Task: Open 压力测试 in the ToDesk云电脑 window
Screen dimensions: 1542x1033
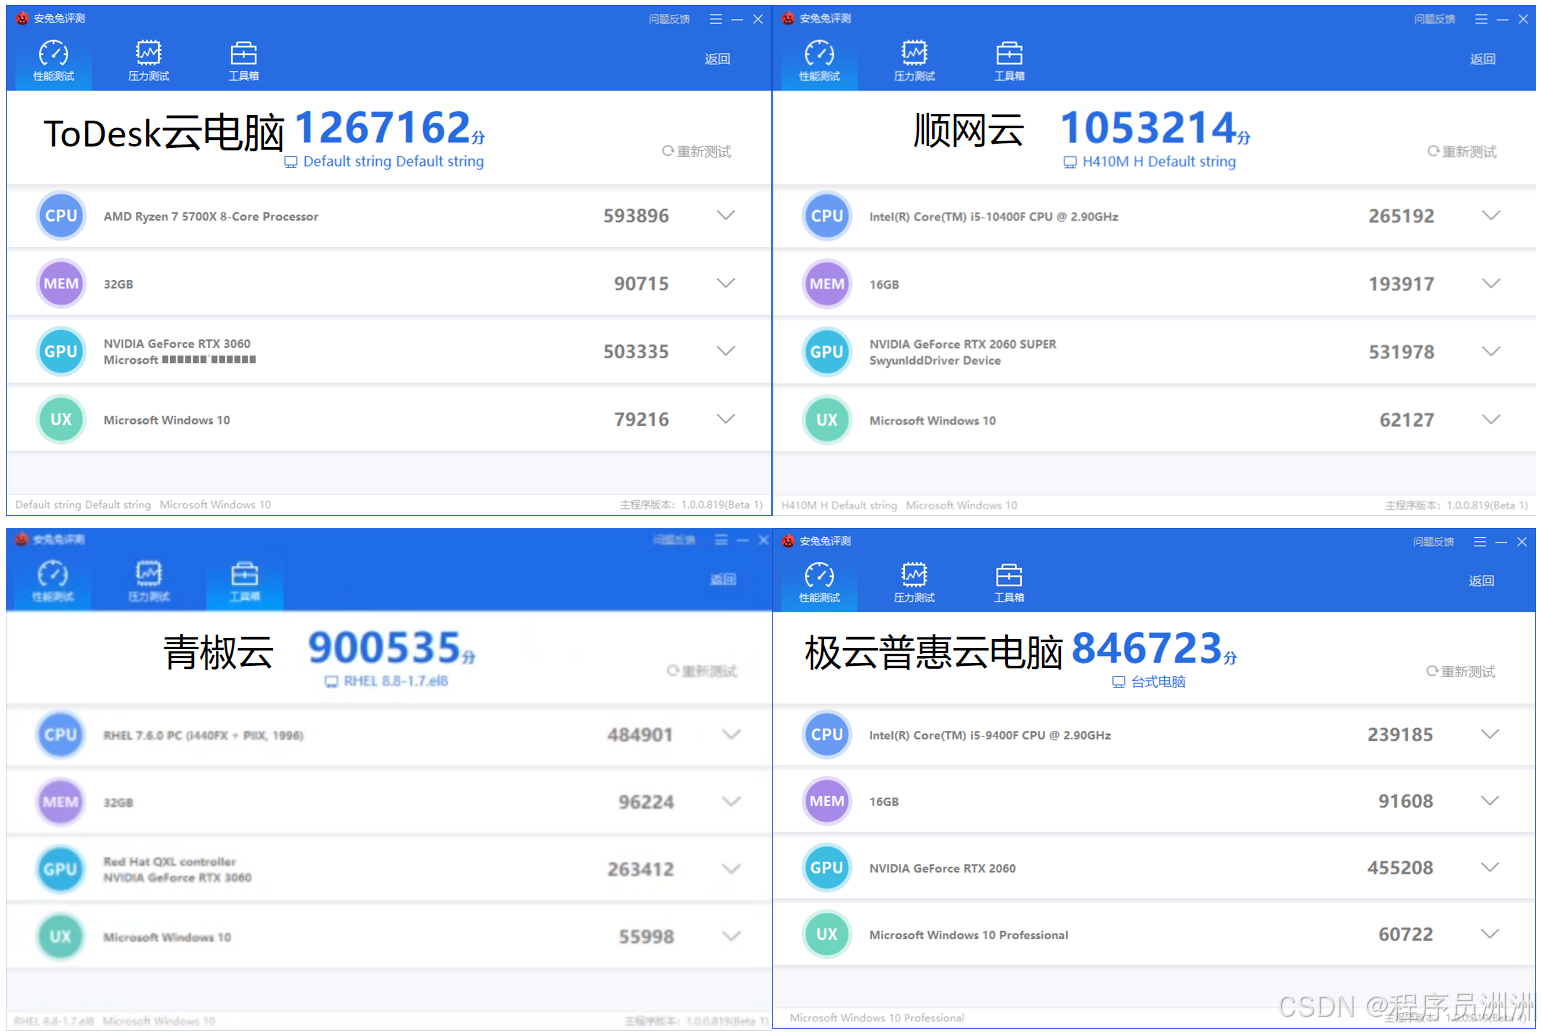Action: [148, 60]
